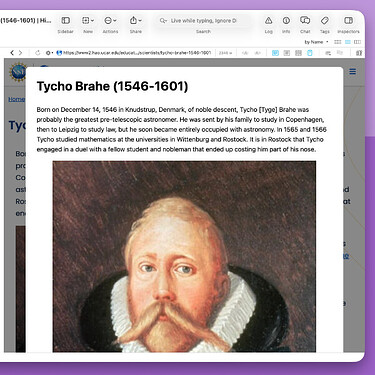
Task: Toggle the Inspectors panel icon
Action: 348,21
